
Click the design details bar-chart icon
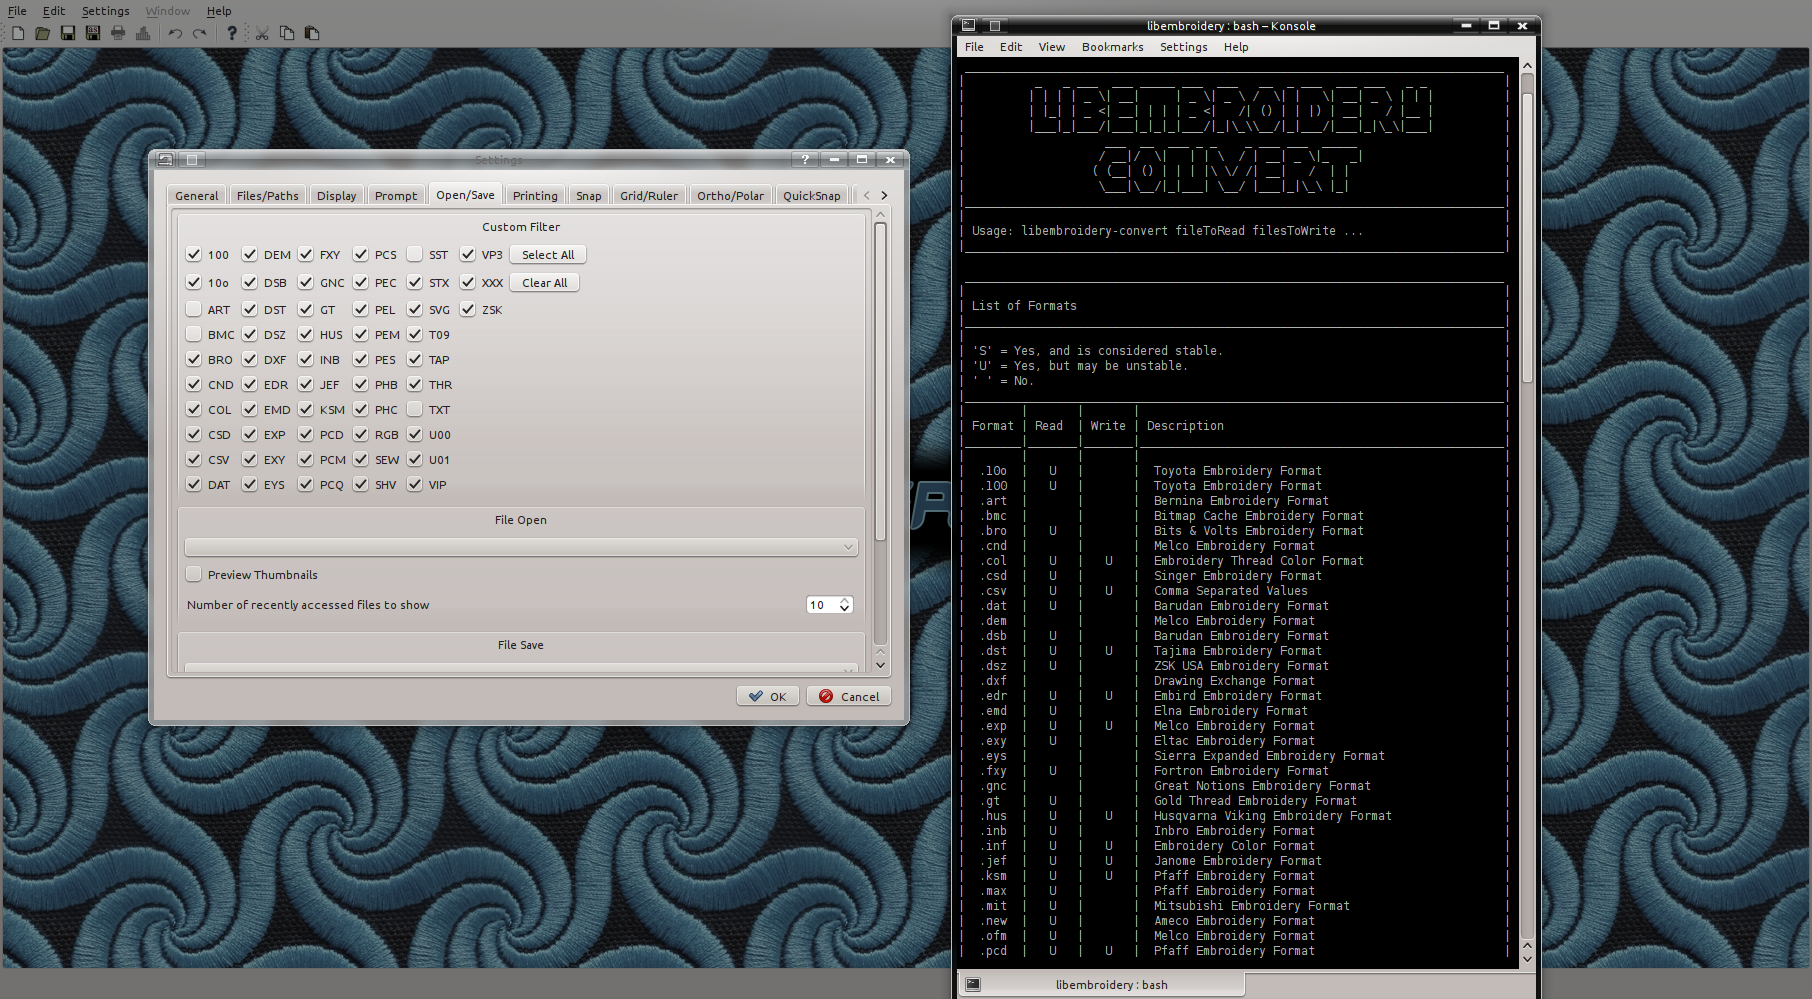143,33
